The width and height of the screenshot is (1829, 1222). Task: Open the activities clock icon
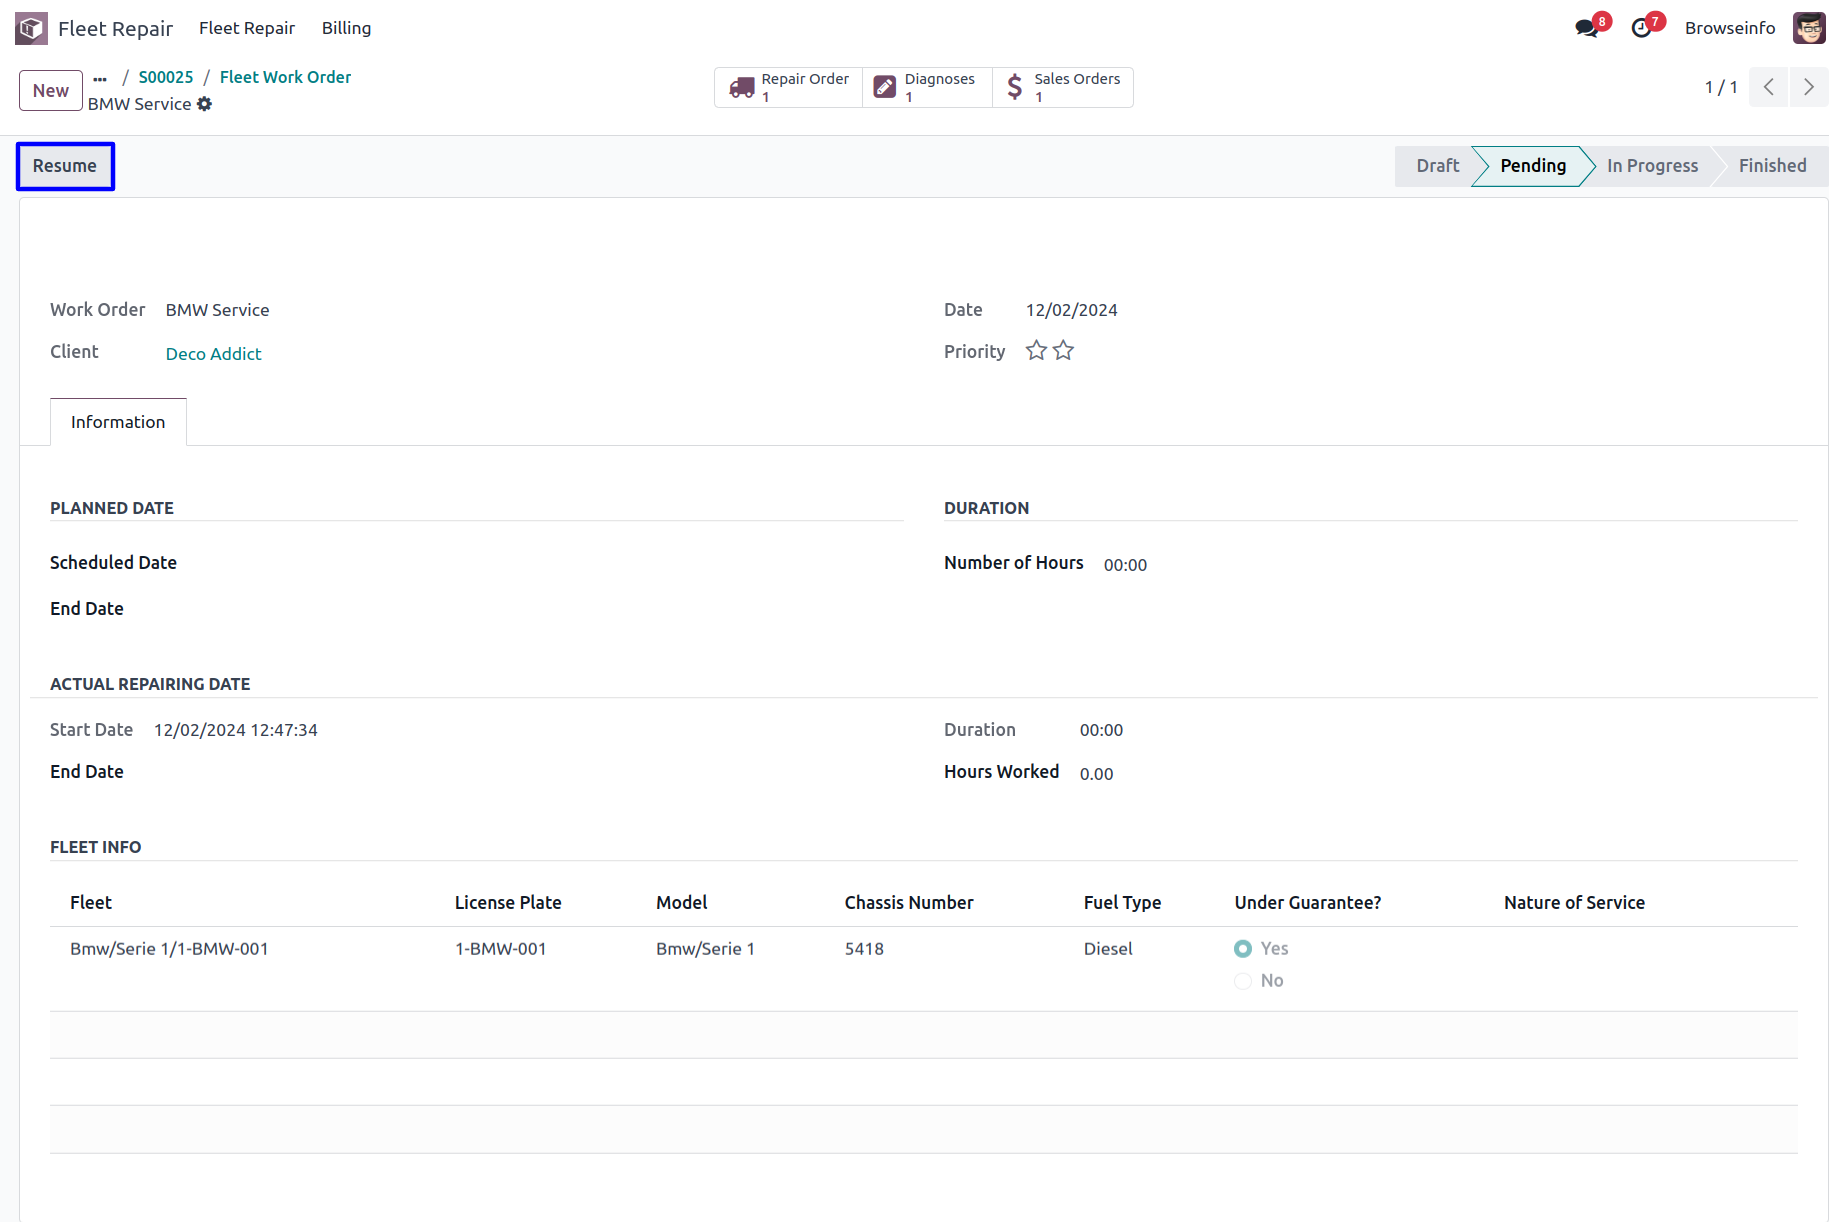1640,28
